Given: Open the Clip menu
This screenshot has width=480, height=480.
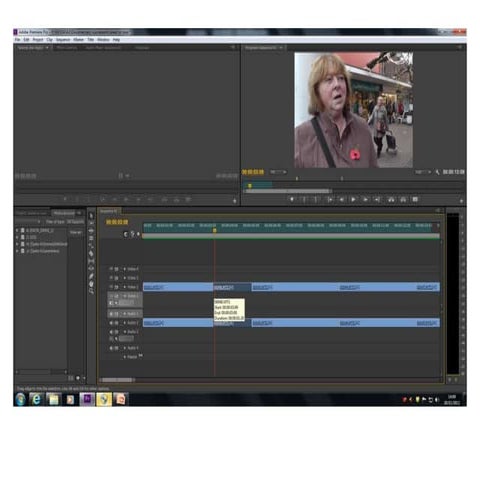Looking at the screenshot, I should [x=49, y=40].
